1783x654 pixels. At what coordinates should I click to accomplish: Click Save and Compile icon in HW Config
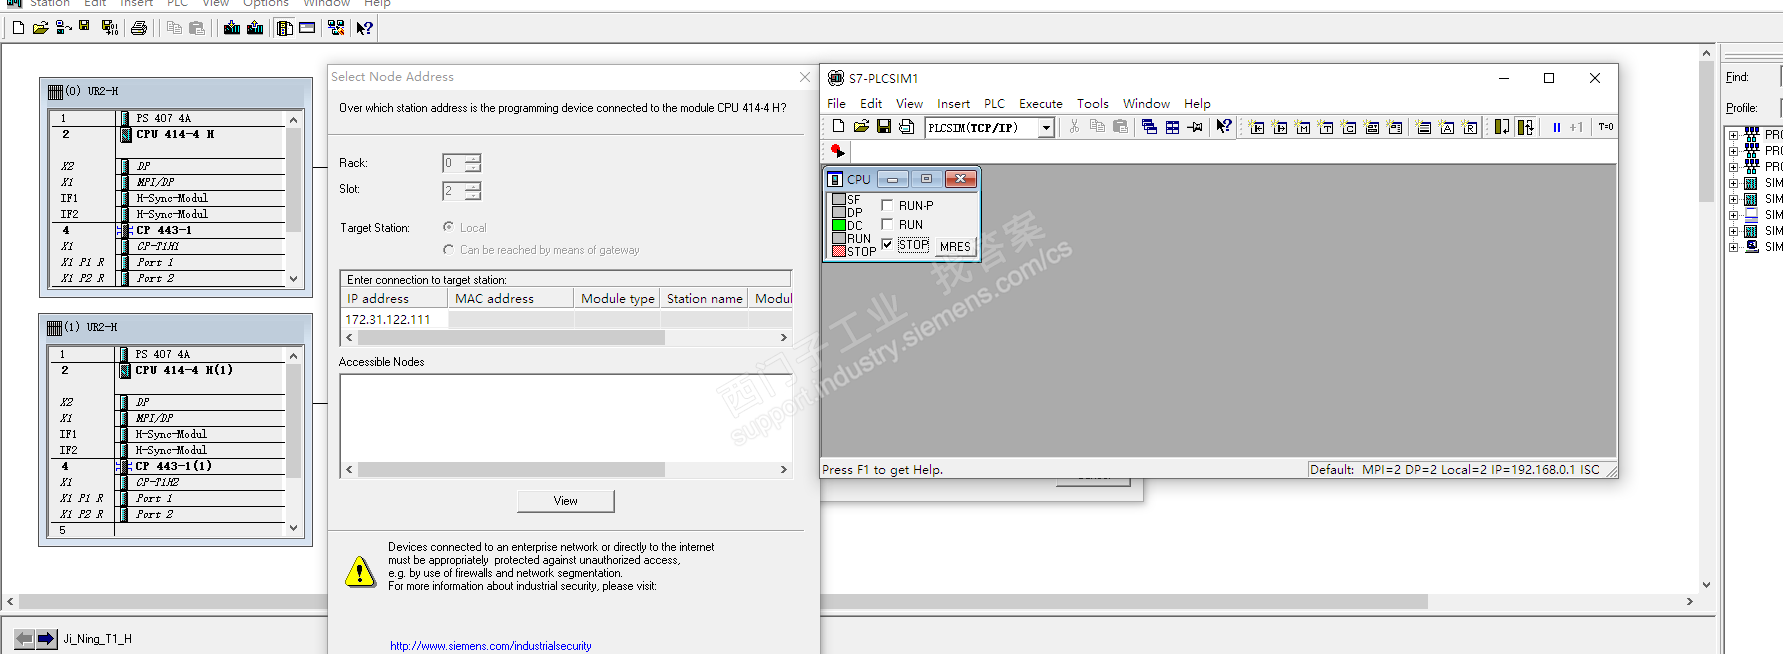109,28
